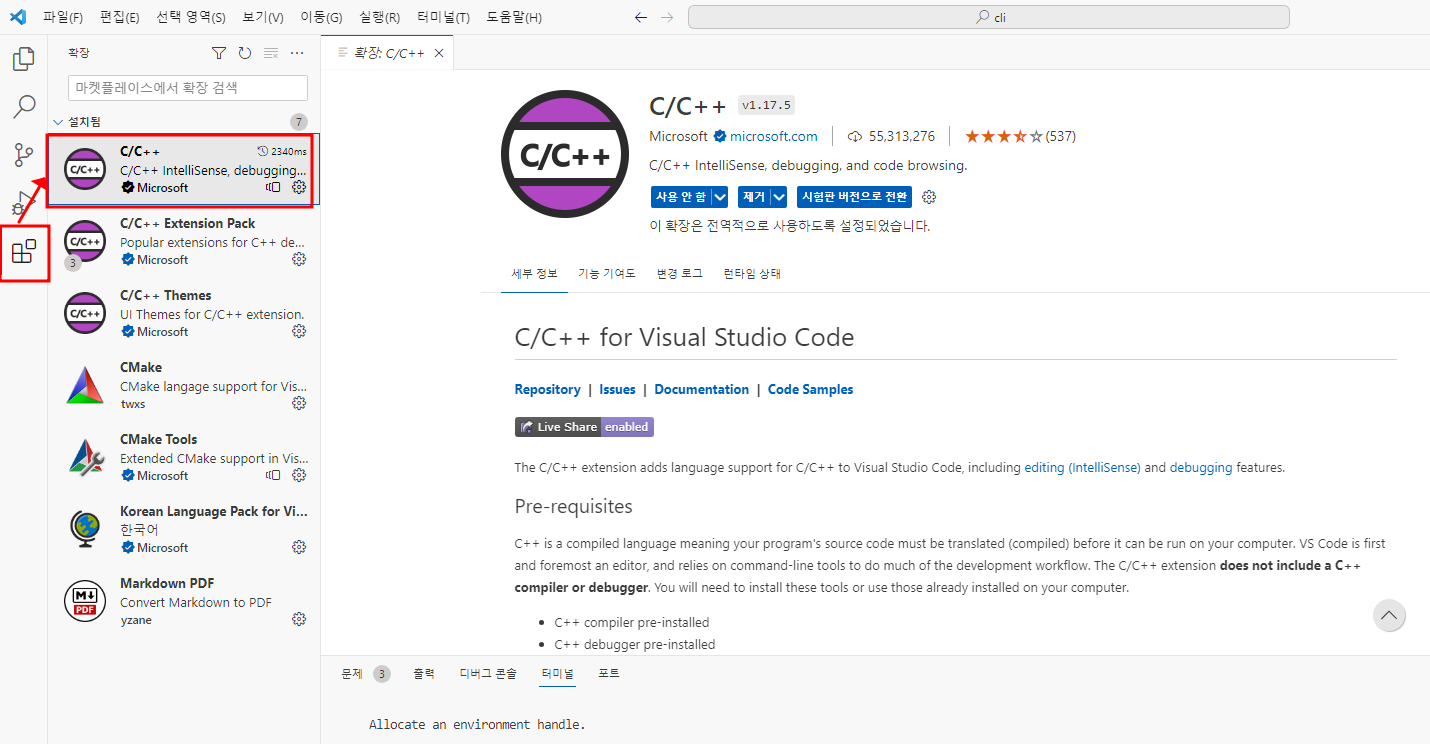Click remote indicator icon on CMake Tools row
Screen dimensions: 1430x744
[x=273, y=475]
